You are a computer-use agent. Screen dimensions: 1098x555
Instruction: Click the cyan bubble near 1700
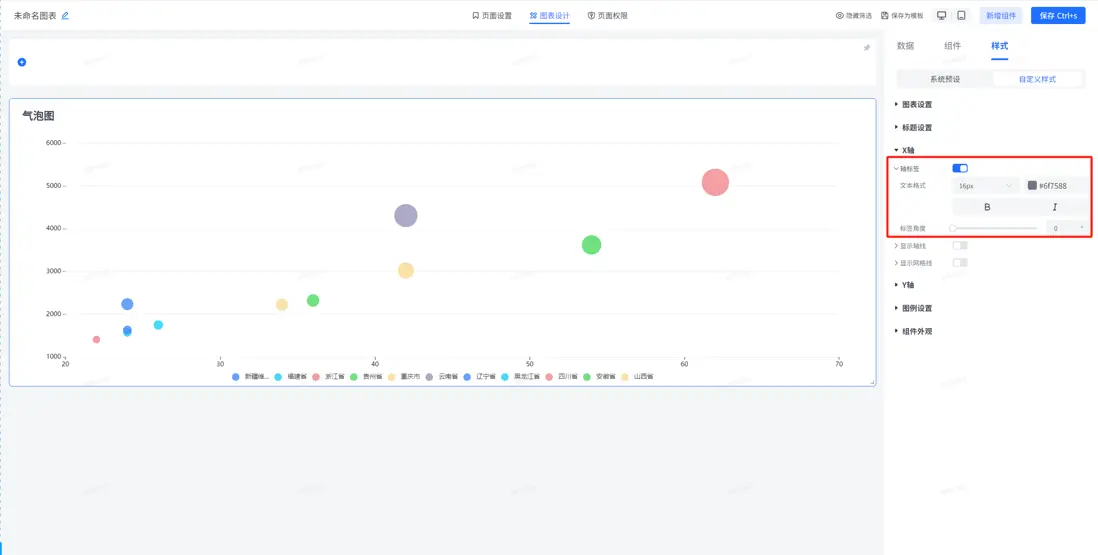[158, 325]
